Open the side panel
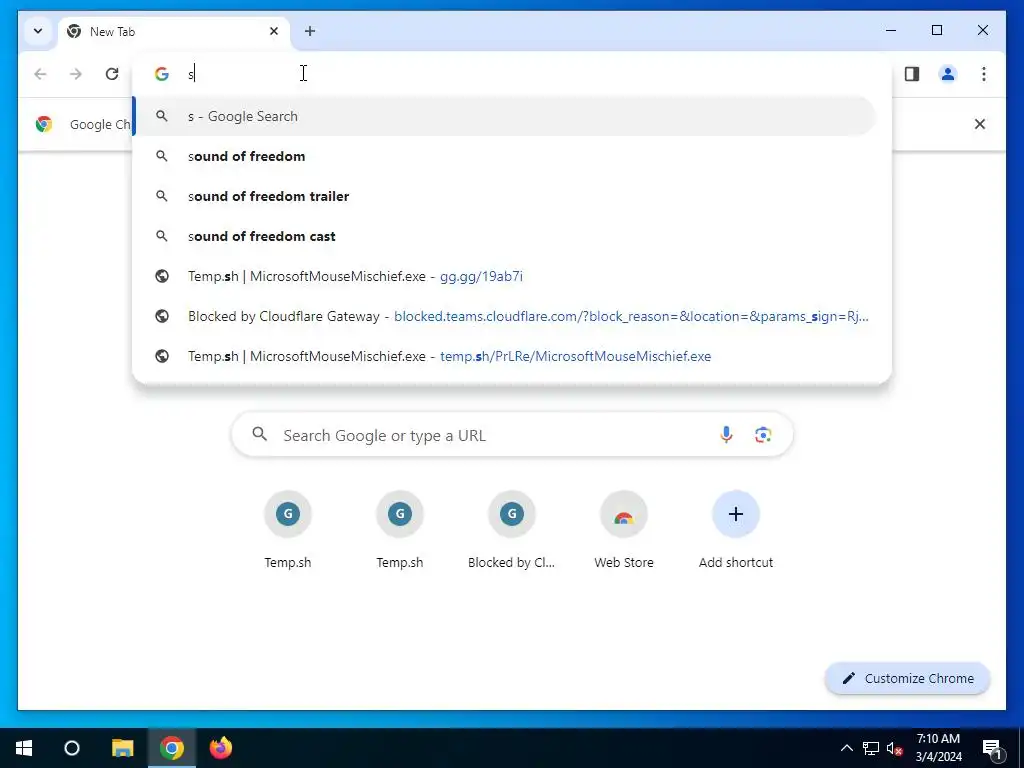 [912, 74]
